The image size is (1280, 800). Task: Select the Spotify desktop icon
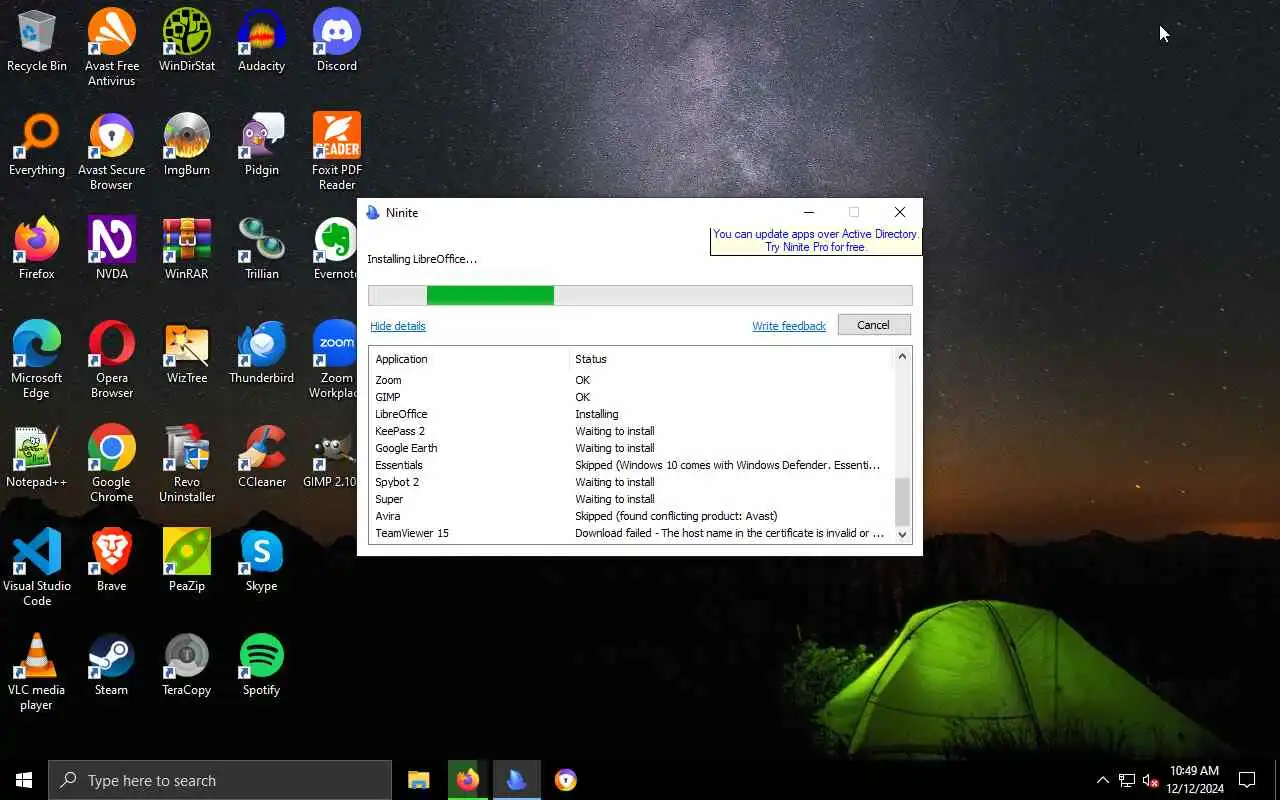click(x=261, y=666)
